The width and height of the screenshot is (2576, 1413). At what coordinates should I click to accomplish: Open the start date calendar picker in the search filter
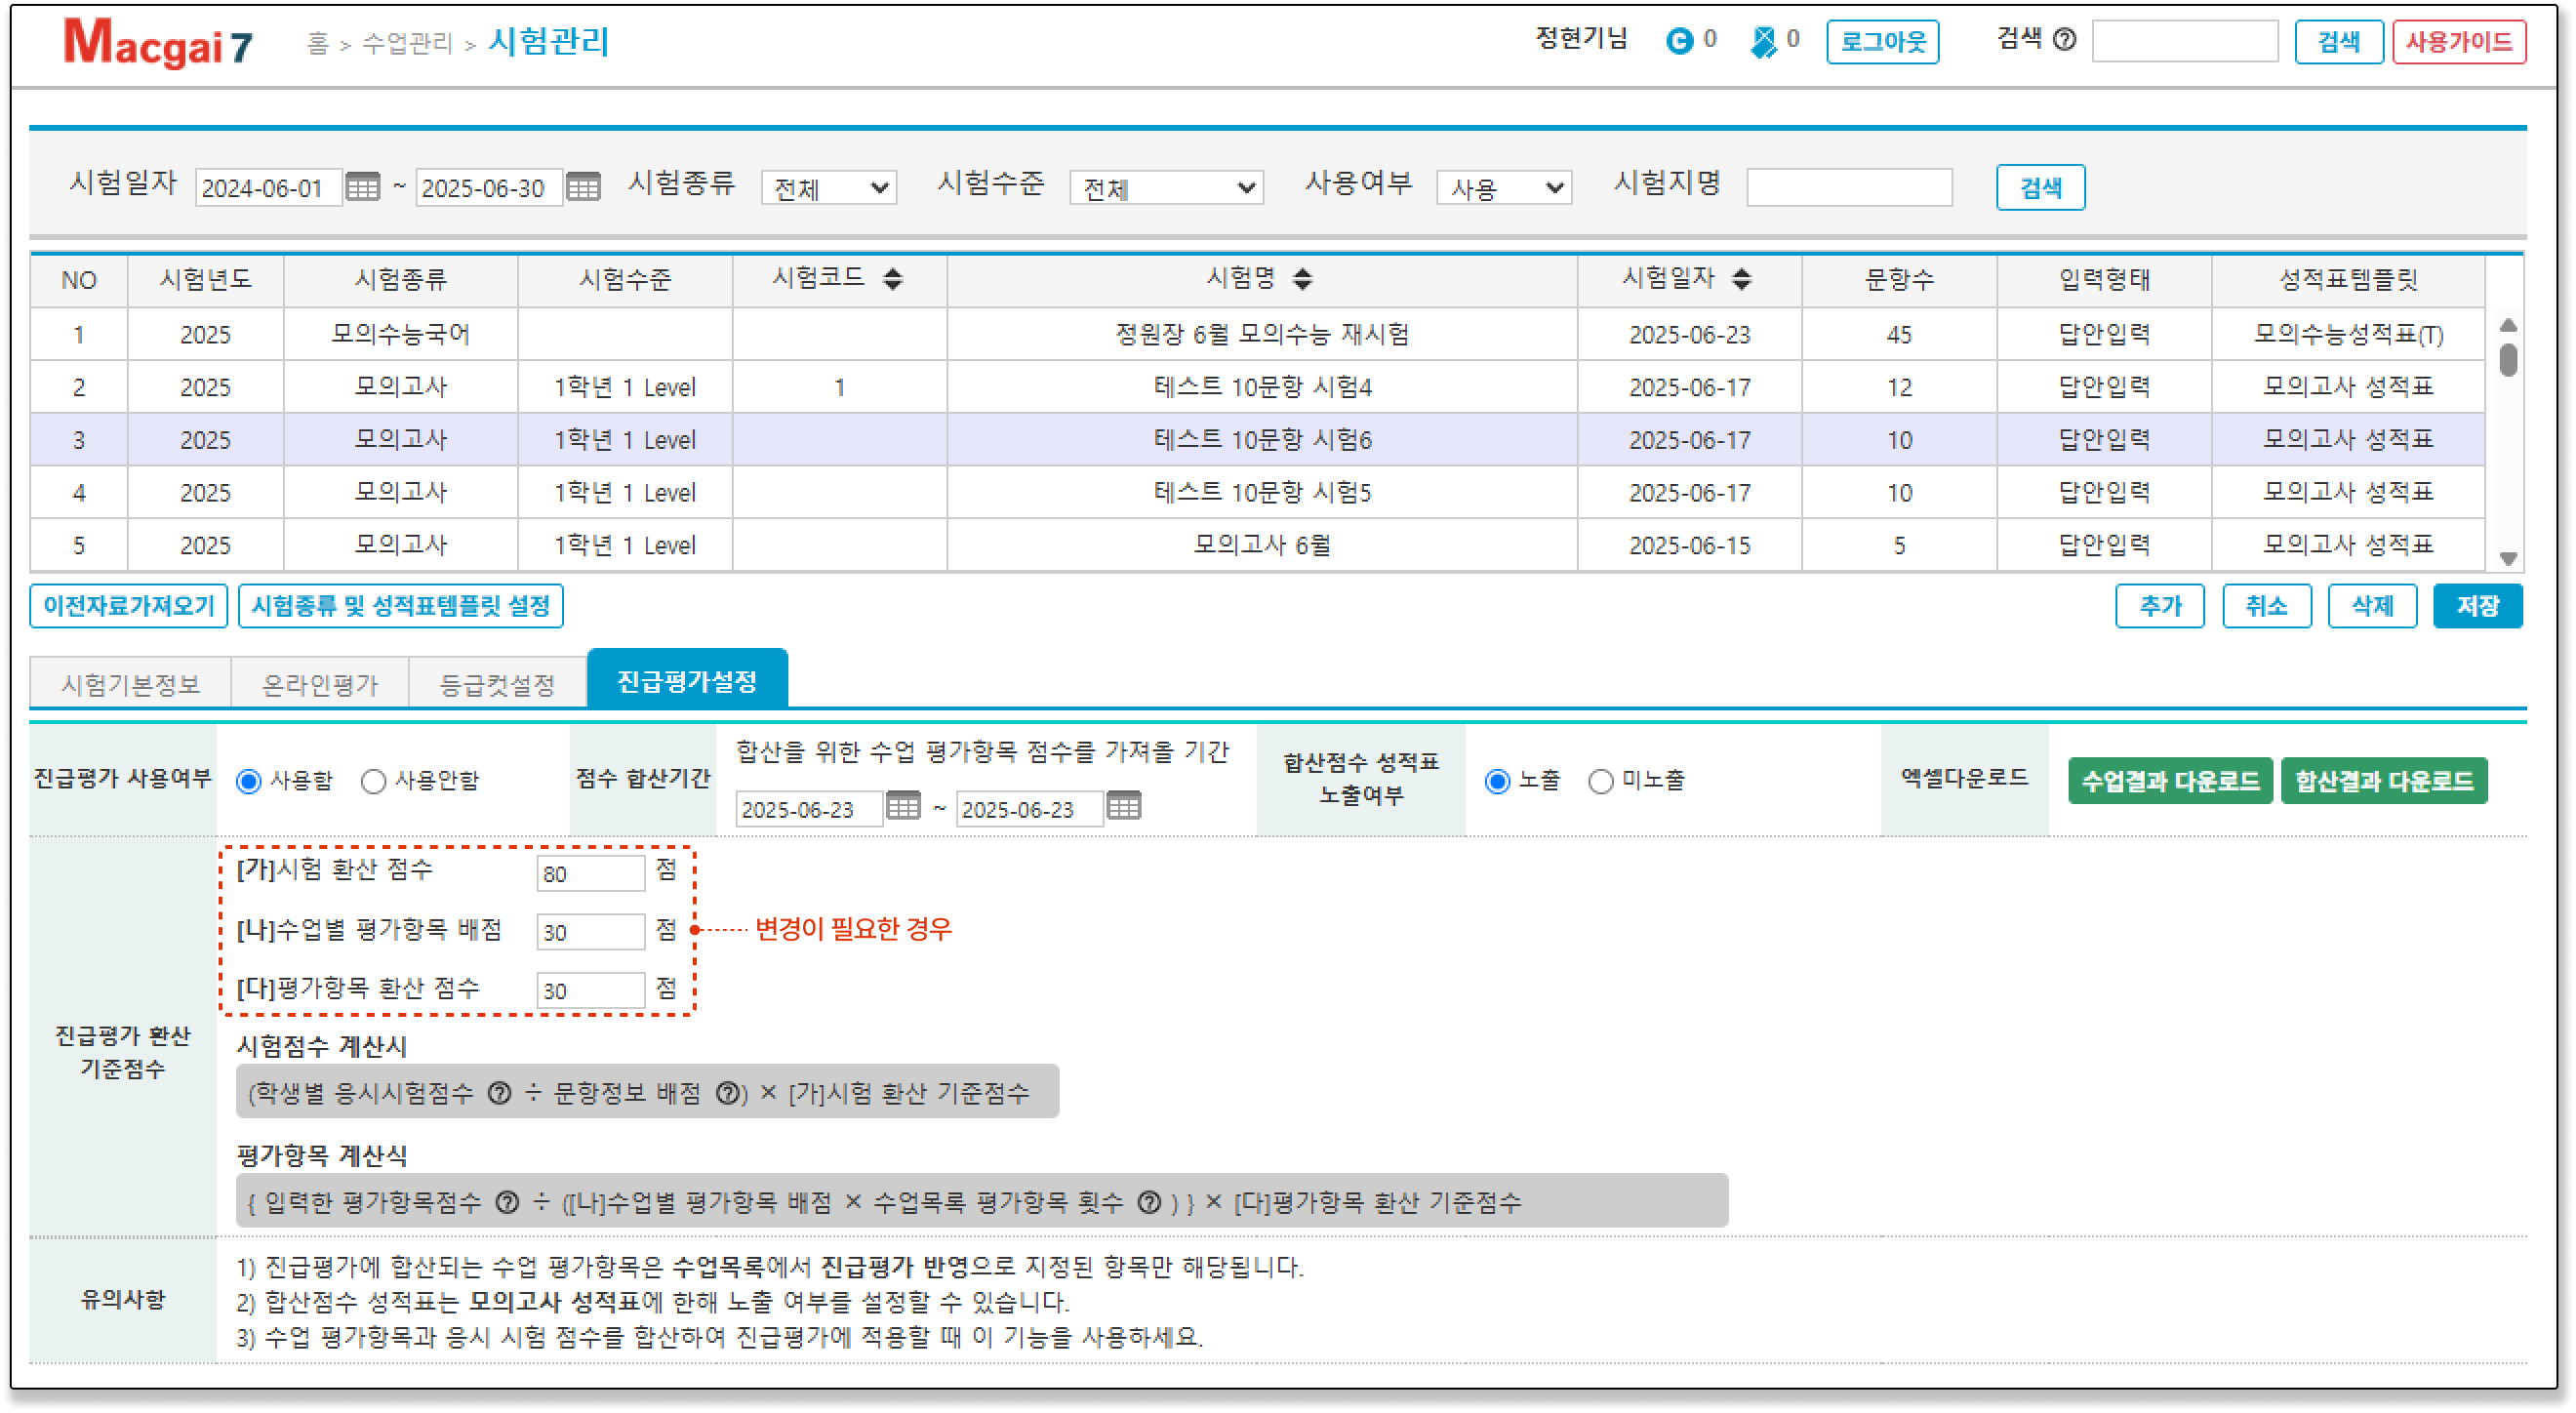(x=362, y=187)
